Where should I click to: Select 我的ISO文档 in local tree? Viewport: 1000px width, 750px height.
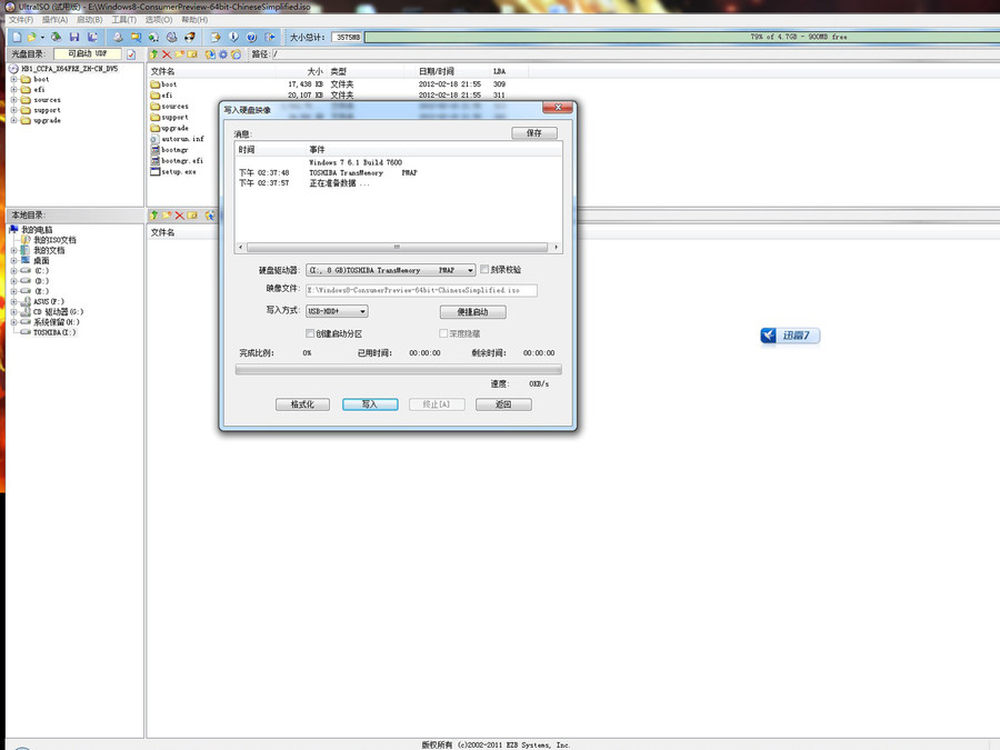(x=54, y=240)
